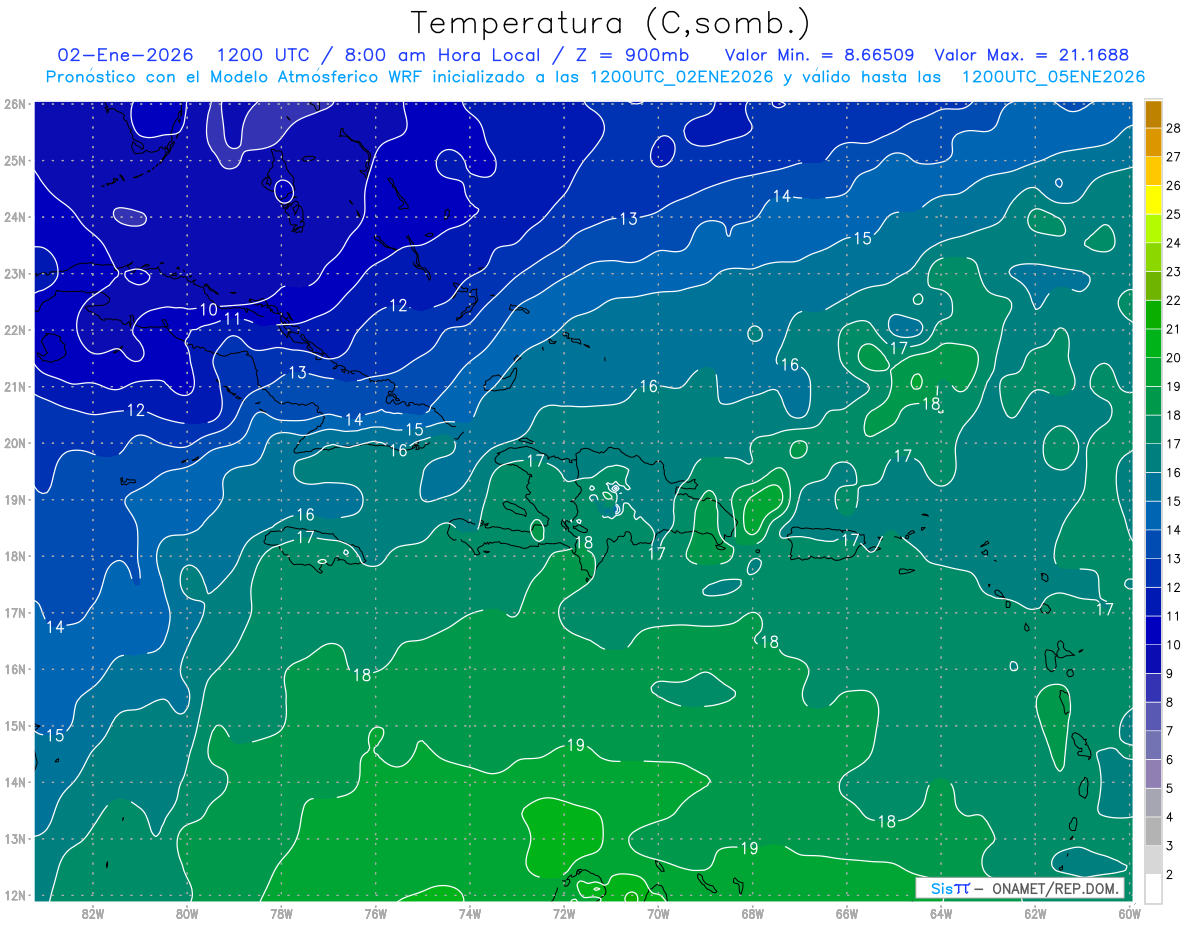Click longitude axis label "66W"

pyautogui.click(x=846, y=913)
